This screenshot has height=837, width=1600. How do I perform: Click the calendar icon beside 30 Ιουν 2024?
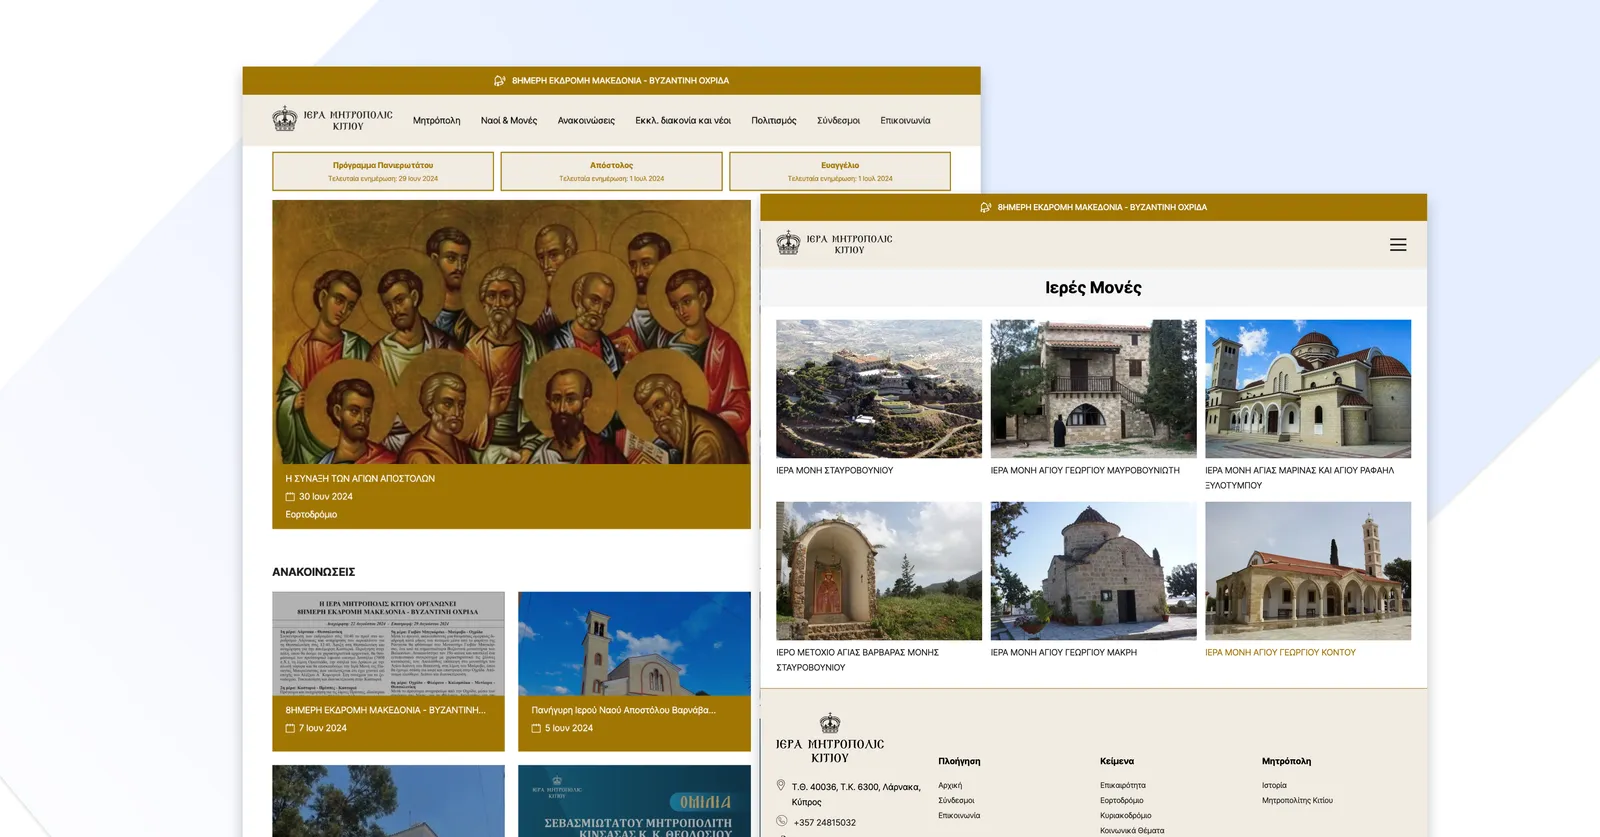tap(290, 497)
